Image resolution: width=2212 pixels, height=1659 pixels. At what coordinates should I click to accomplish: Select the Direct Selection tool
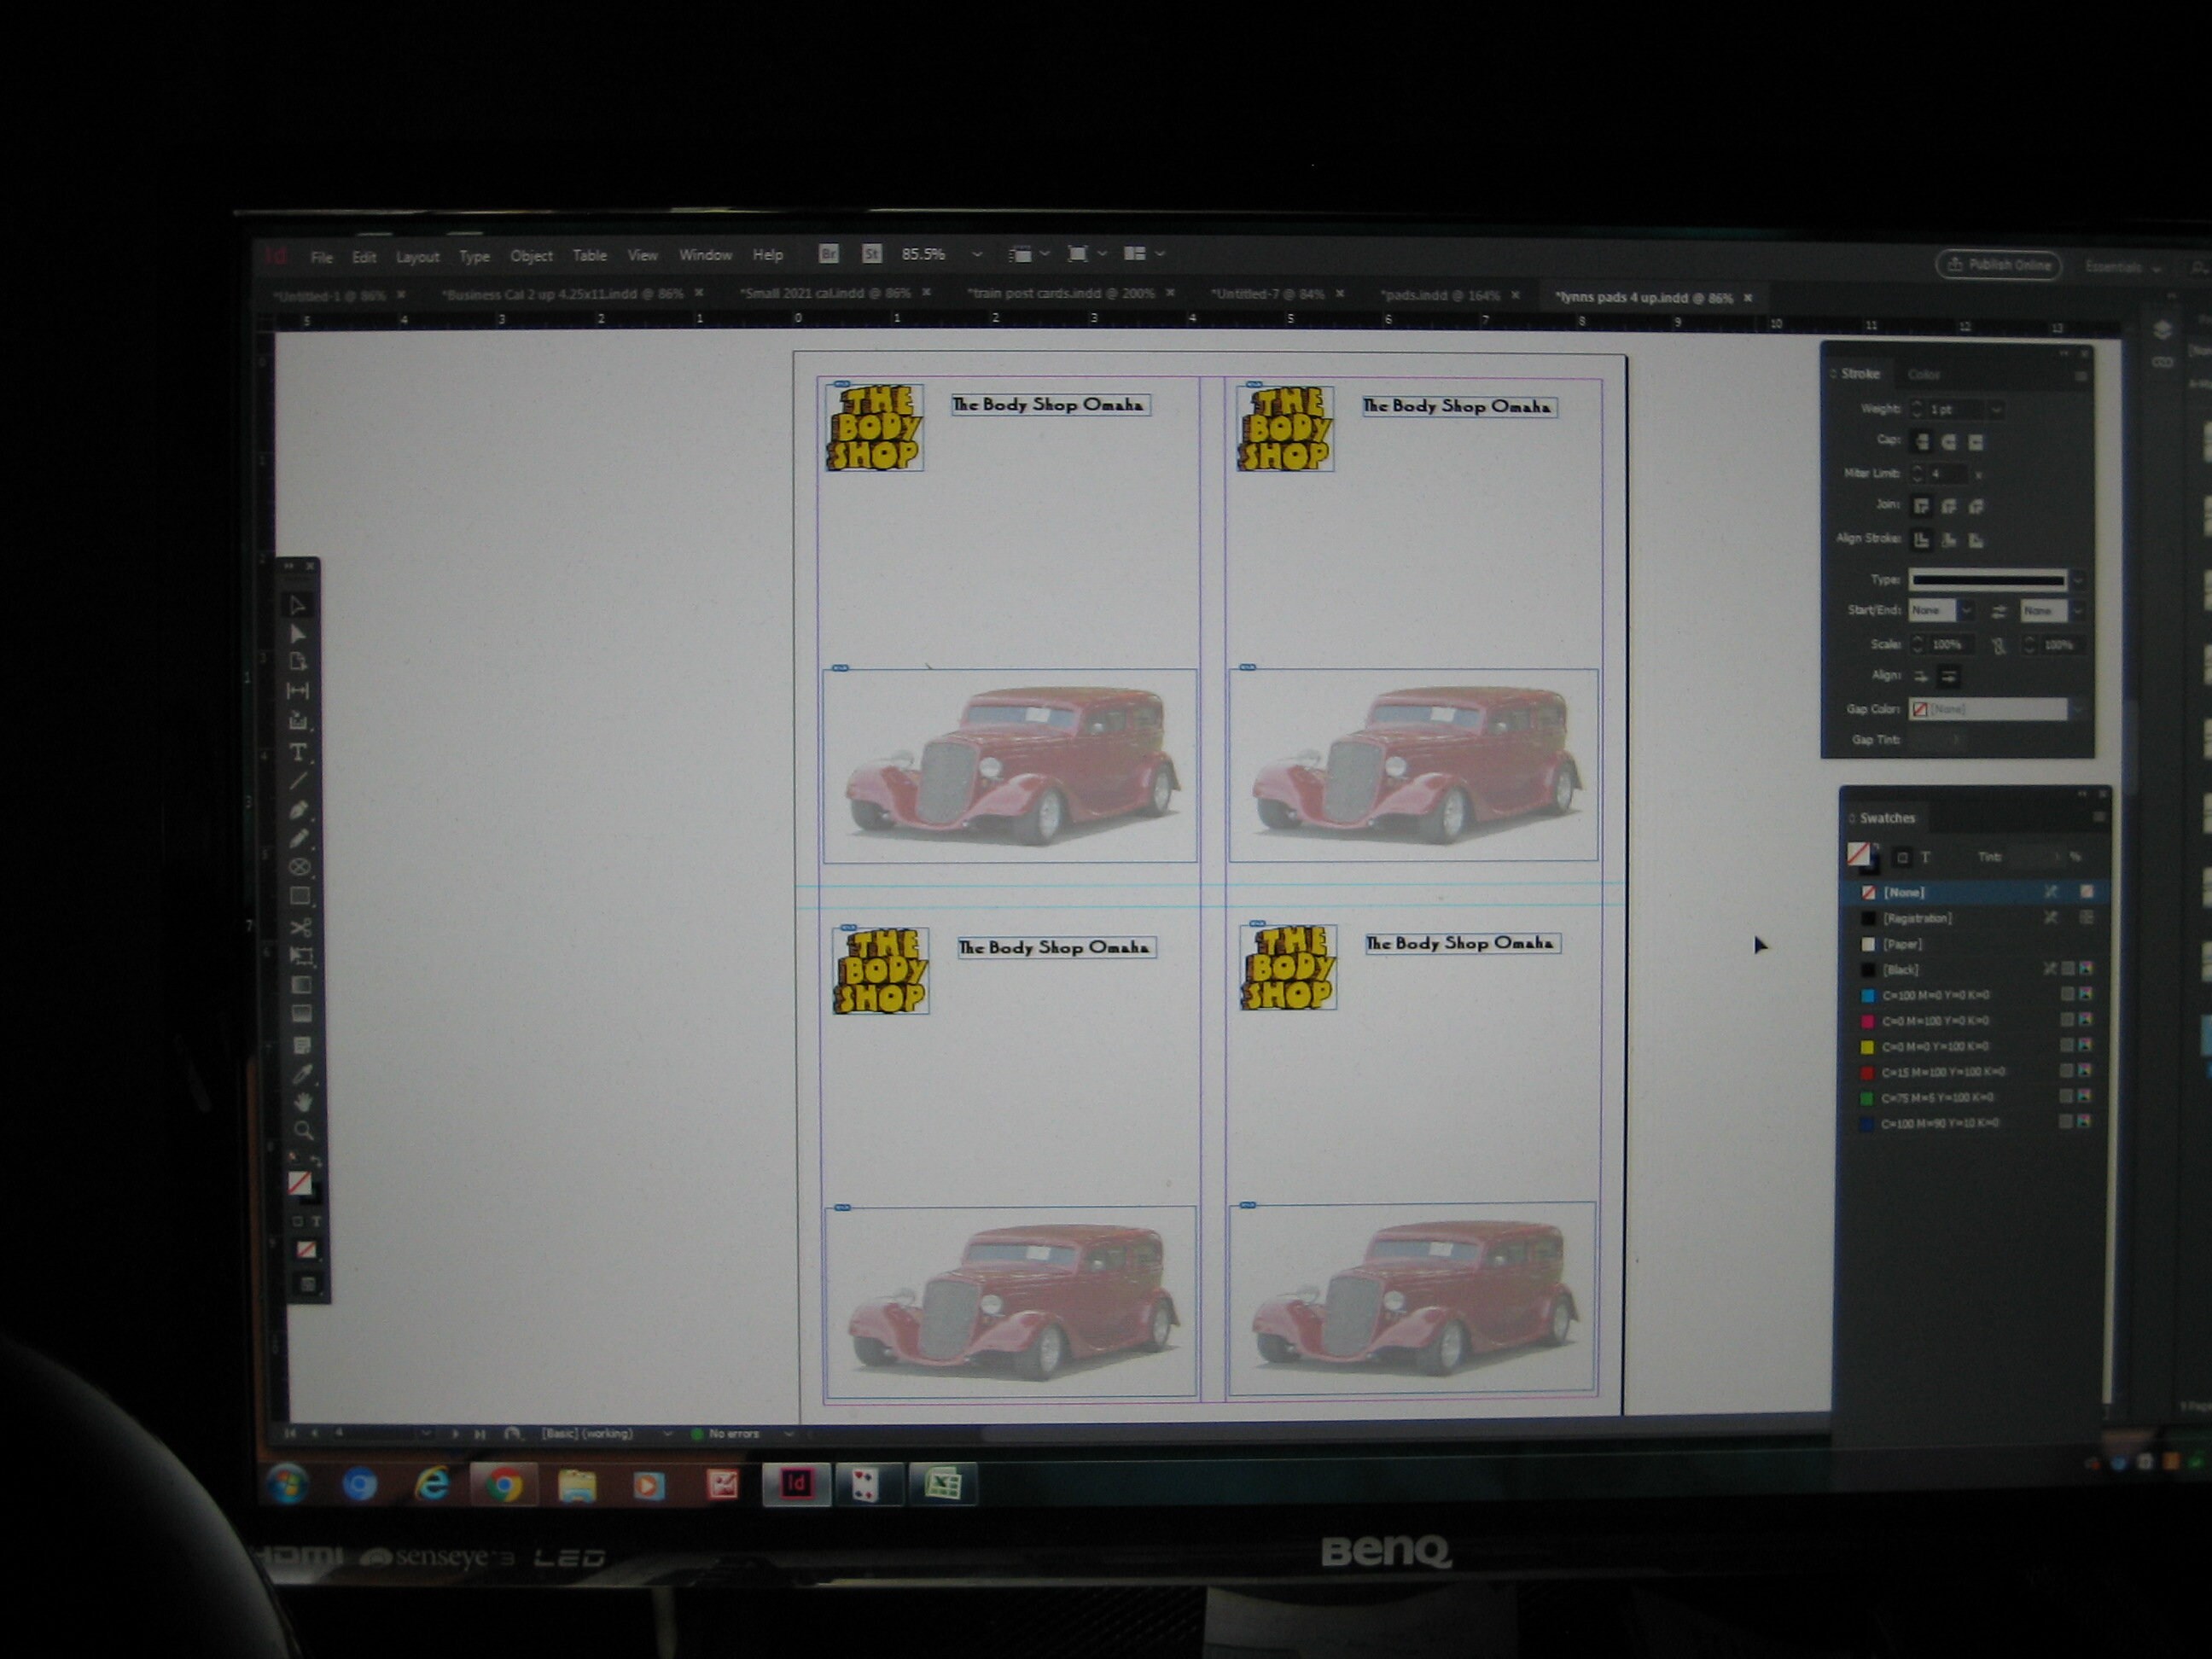coord(298,634)
